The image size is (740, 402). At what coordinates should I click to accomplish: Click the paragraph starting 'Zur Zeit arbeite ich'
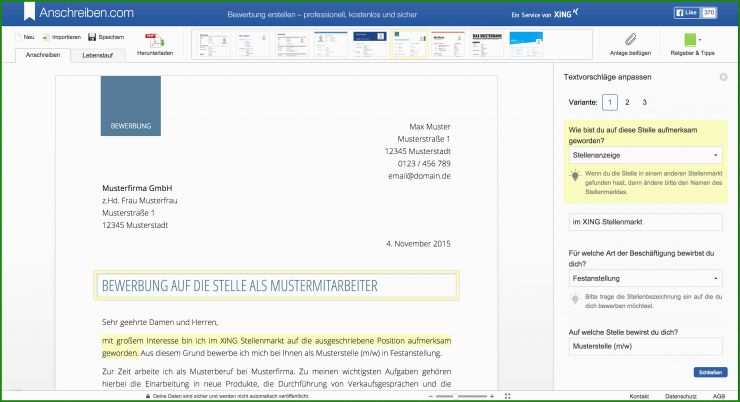point(276,377)
